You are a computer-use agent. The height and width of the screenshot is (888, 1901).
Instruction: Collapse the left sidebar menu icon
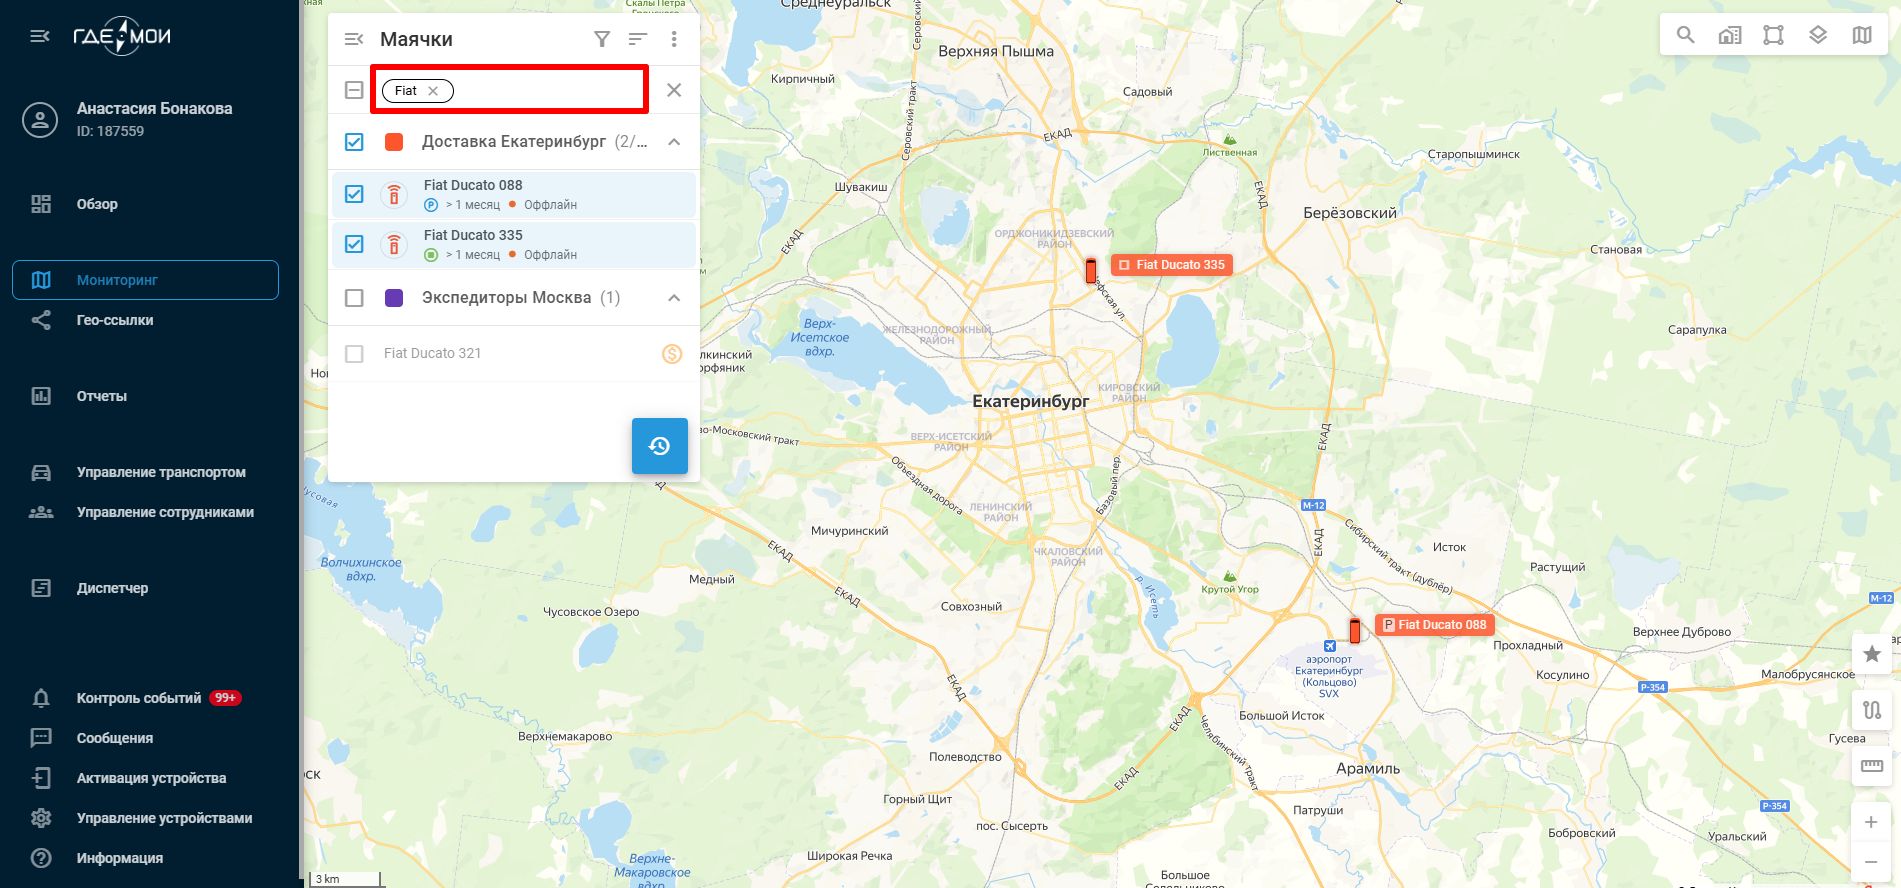pyautogui.click(x=40, y=36)
